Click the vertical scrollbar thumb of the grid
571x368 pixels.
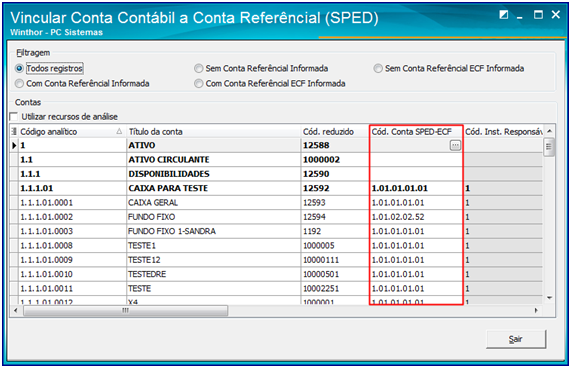(549, 147)
